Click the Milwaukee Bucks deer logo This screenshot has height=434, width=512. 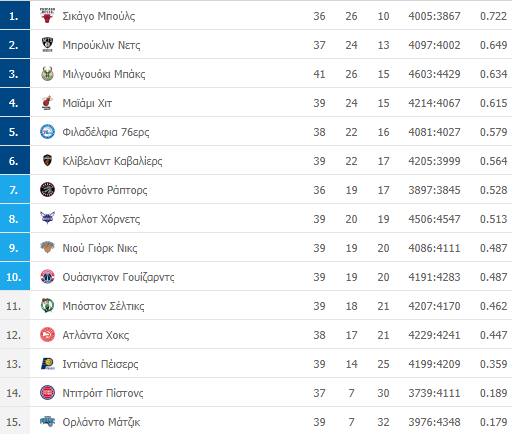click(47, 74)
